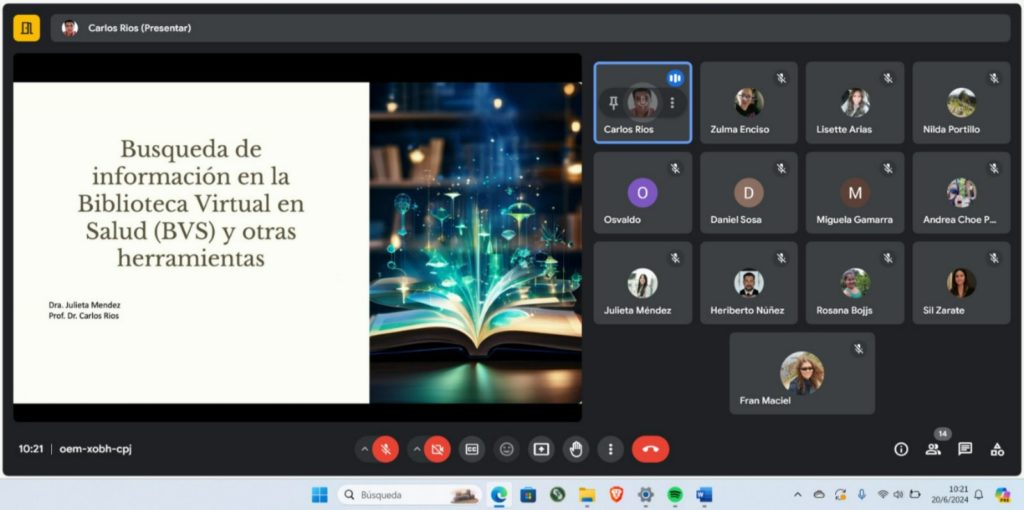Open meeting details info icon
The width and height of the screenshot is (1024, 510).
tap(901, 449)
